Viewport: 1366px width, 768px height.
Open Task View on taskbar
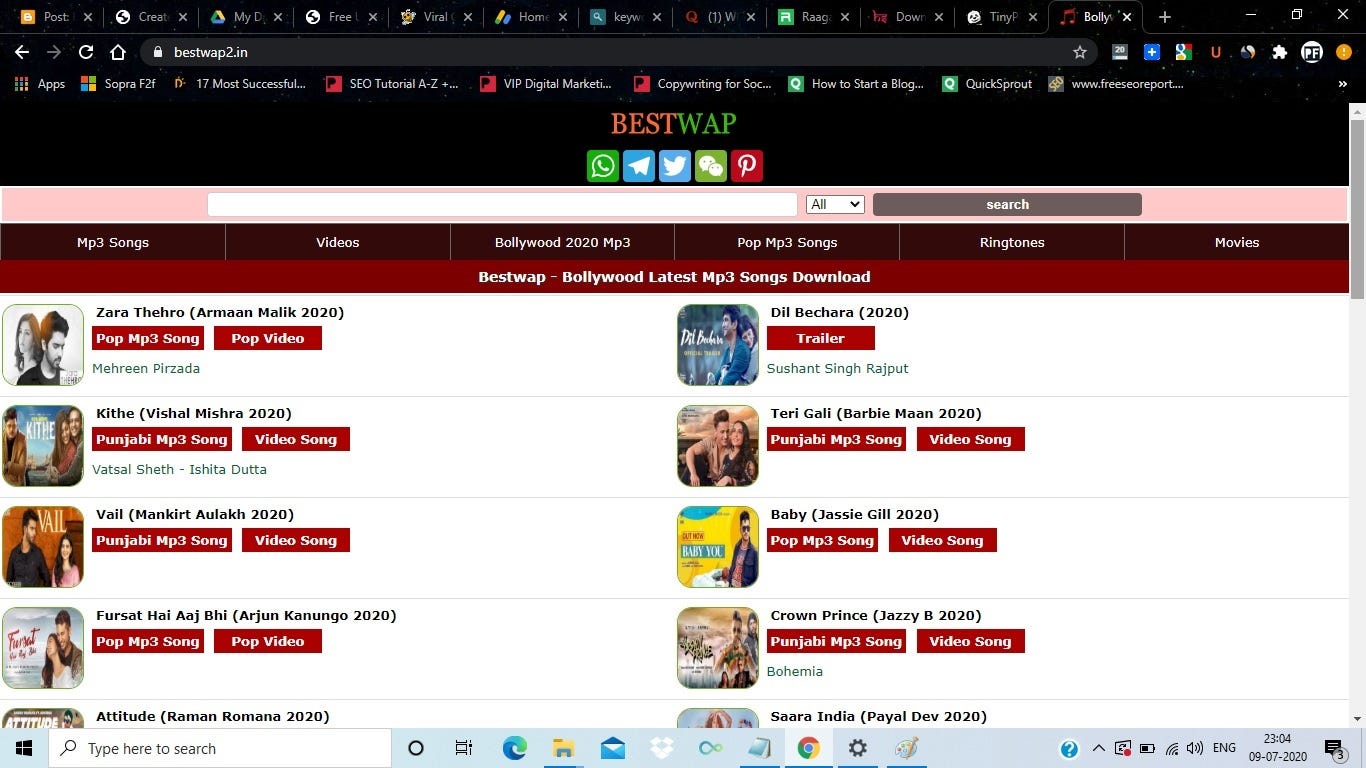(464, 748)
